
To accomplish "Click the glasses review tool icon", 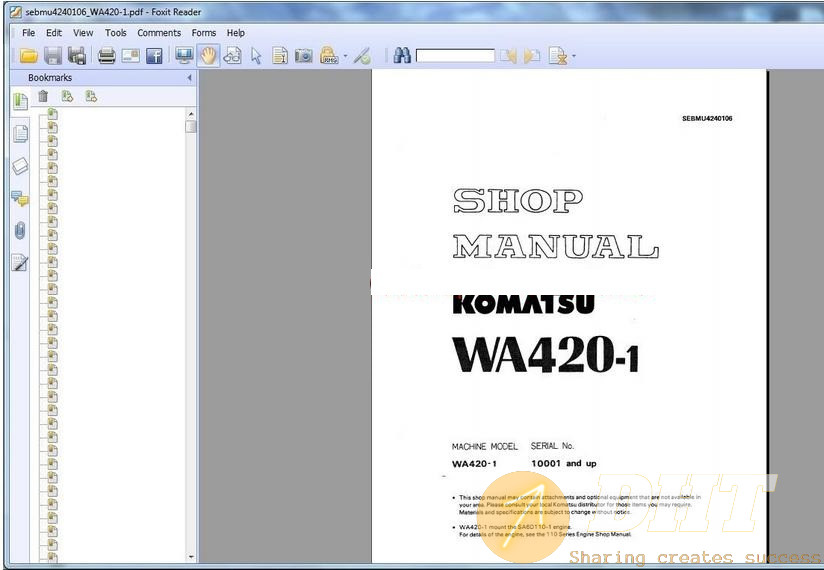I will (232, 56).
